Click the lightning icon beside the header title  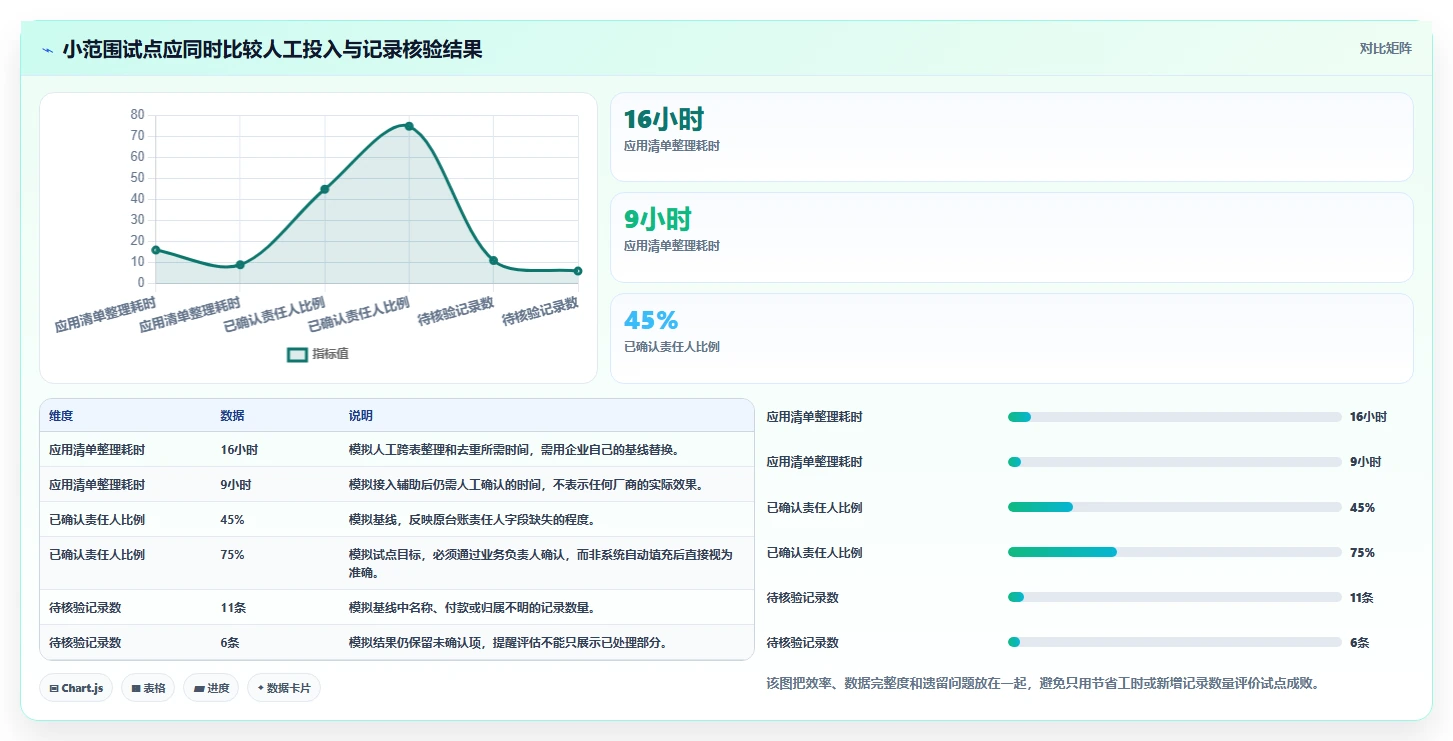47,49
